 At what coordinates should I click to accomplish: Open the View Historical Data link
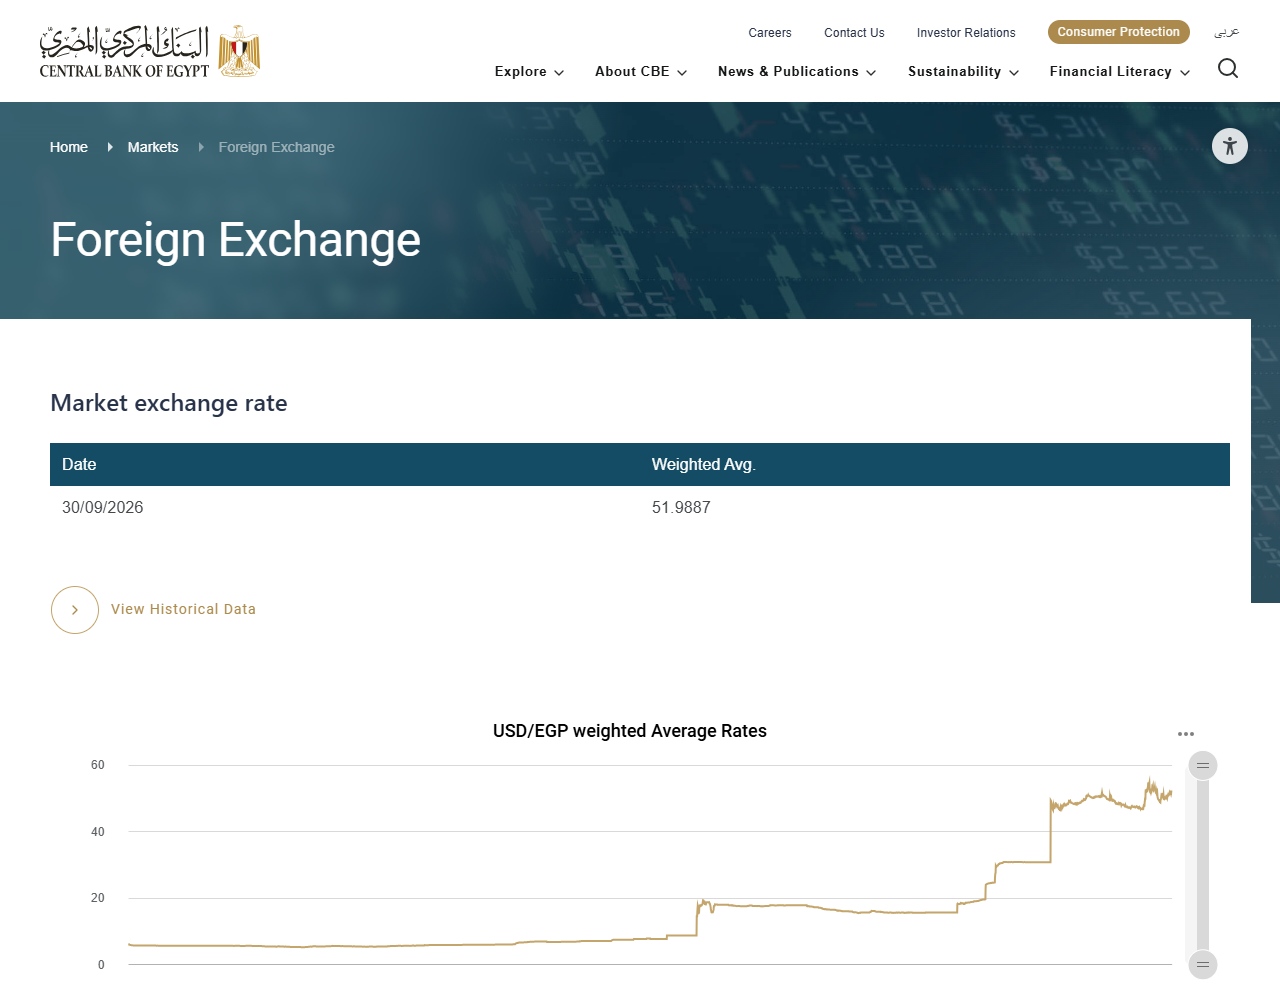click(183, 609)
